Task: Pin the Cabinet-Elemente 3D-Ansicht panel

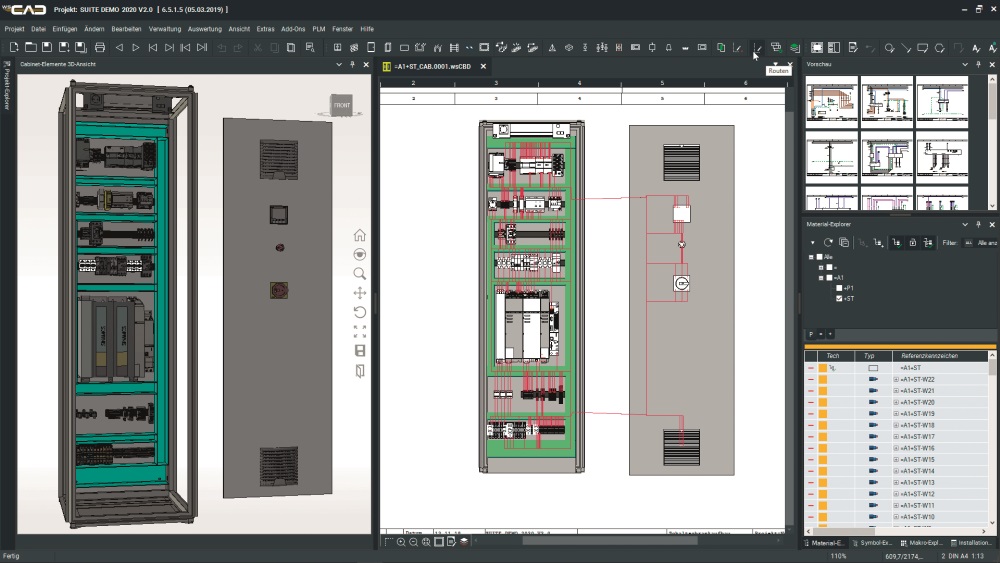Action: pyautogui.click(x=352, y=64)
